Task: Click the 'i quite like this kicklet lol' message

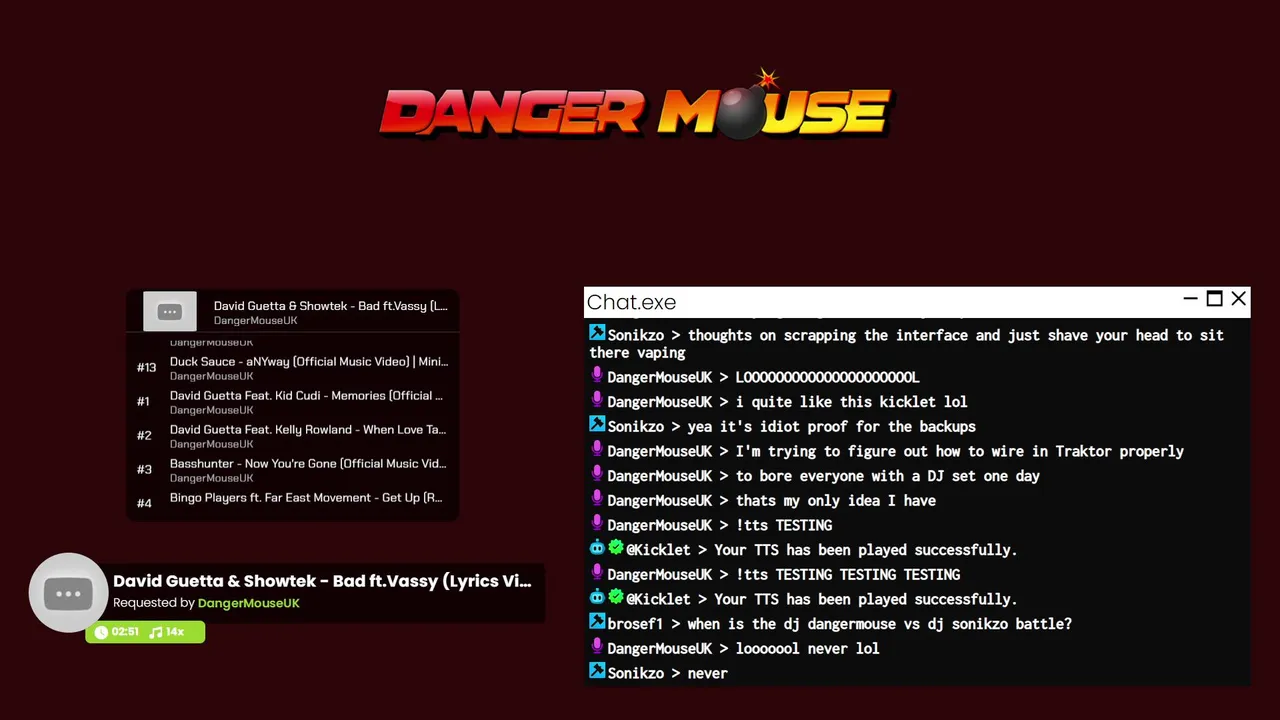Action: pyautogui.click(x=852, y=402)
